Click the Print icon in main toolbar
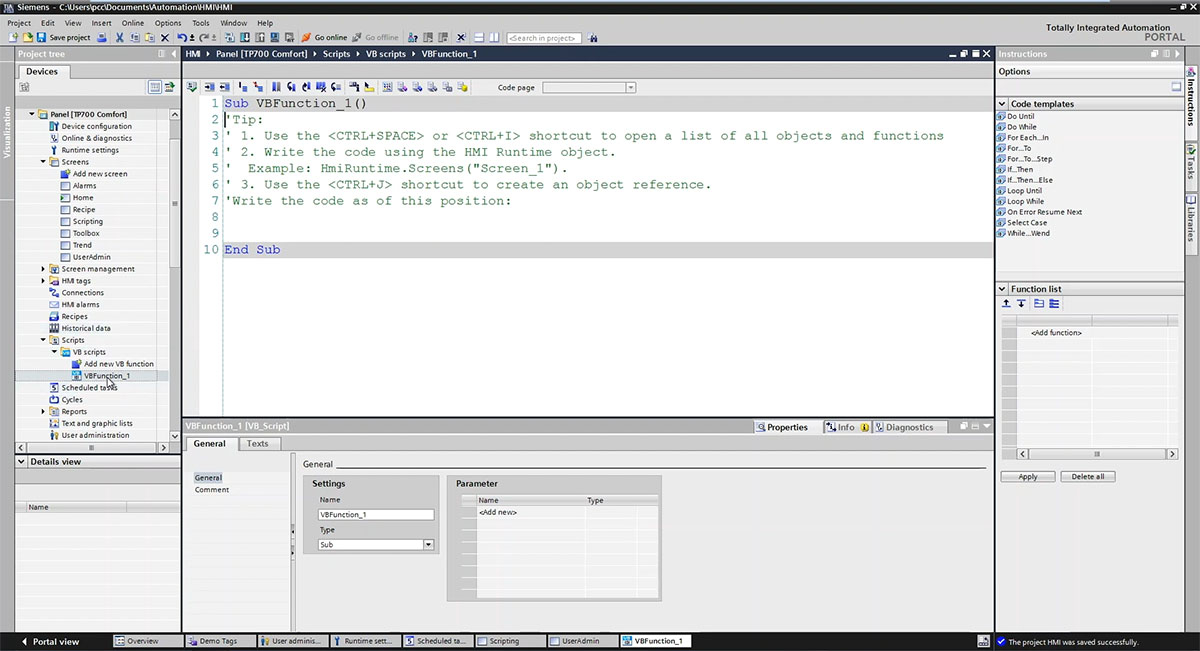1200x651 pixels. [x=102, y=38]
